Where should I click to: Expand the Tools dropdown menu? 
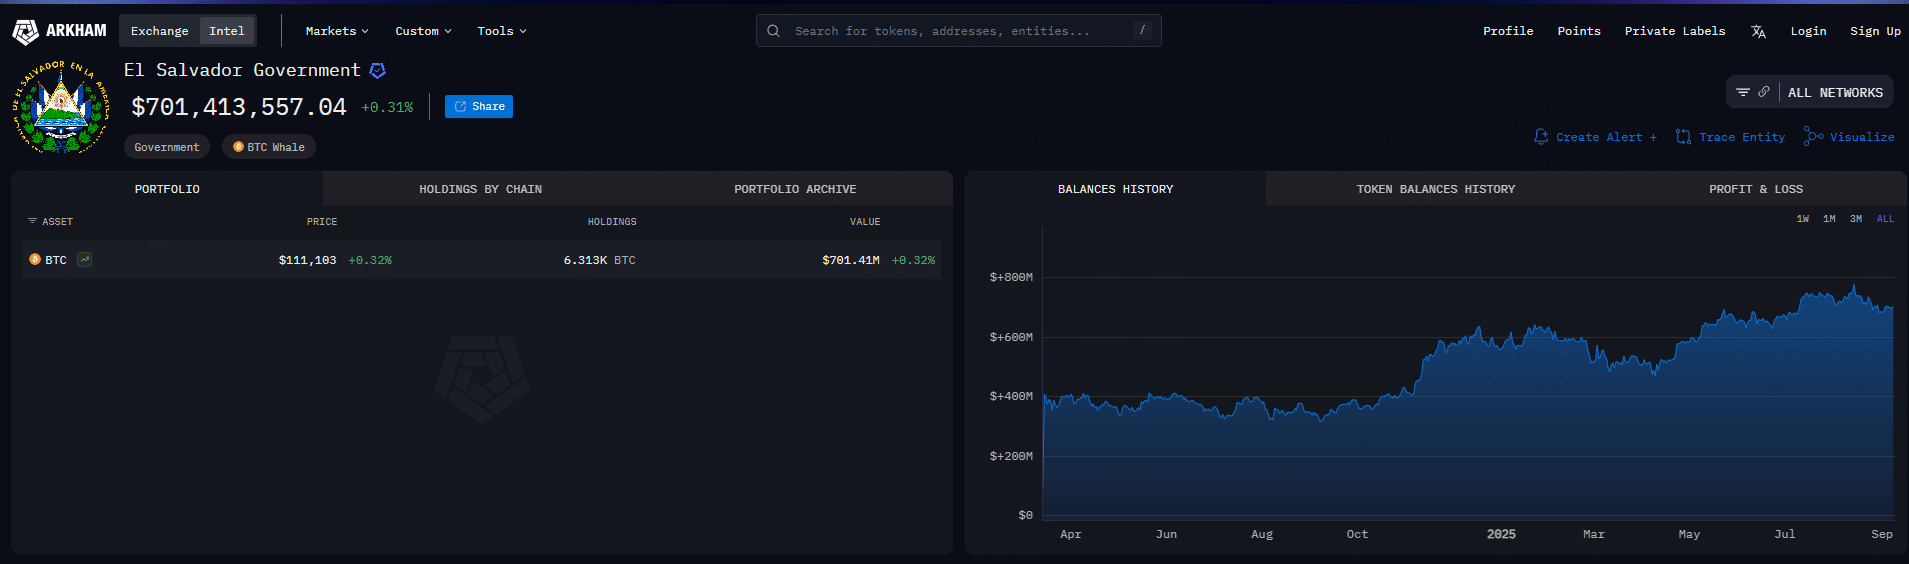click(501, 31)
